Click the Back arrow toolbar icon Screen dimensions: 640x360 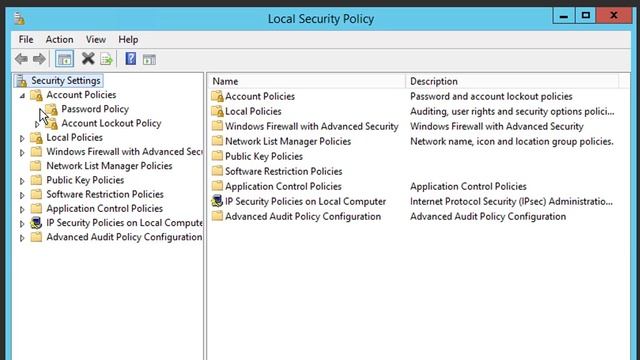click(x=21, y=59)
